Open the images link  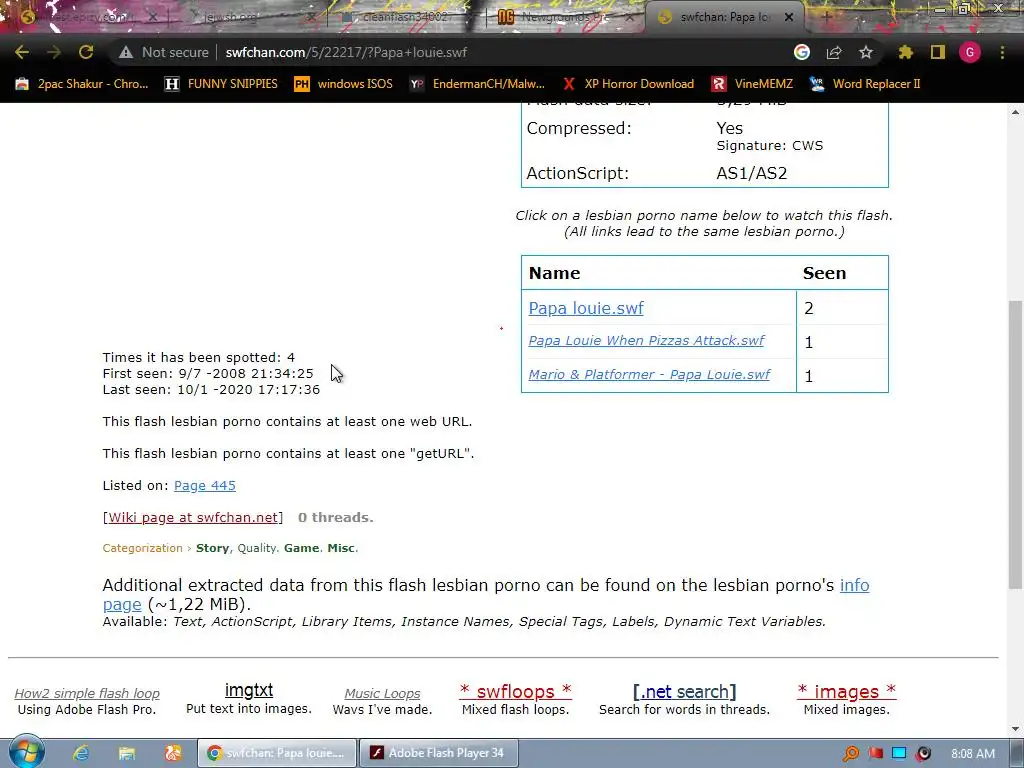point(846,692)
